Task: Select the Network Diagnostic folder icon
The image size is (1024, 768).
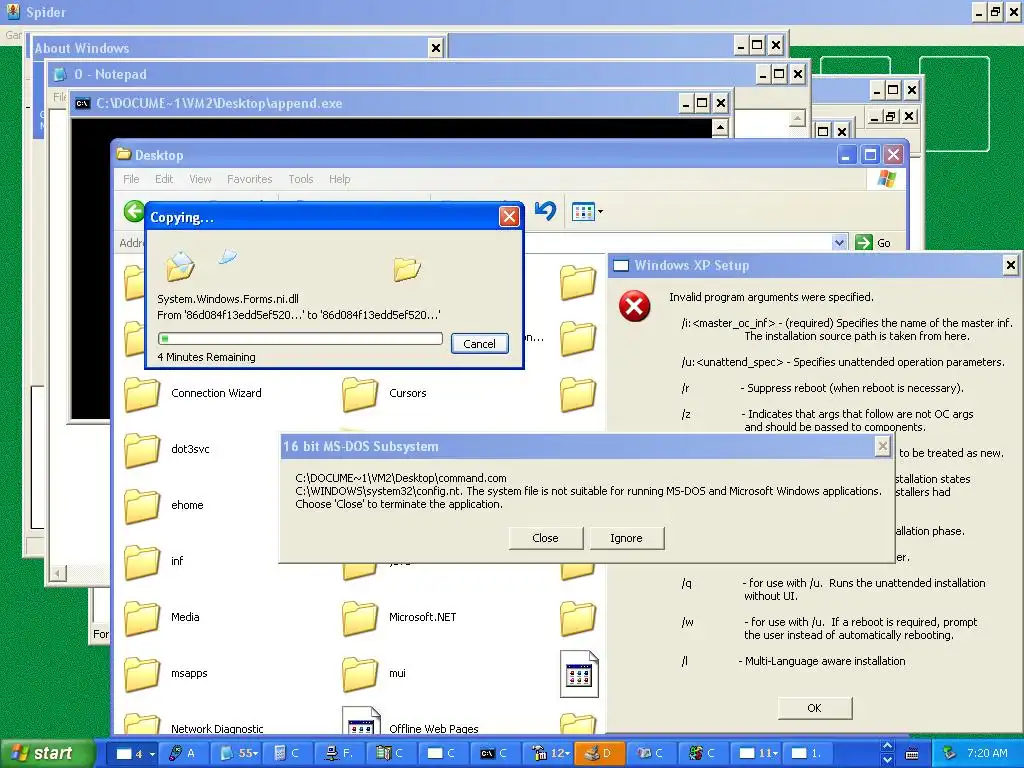Action: 142,724
